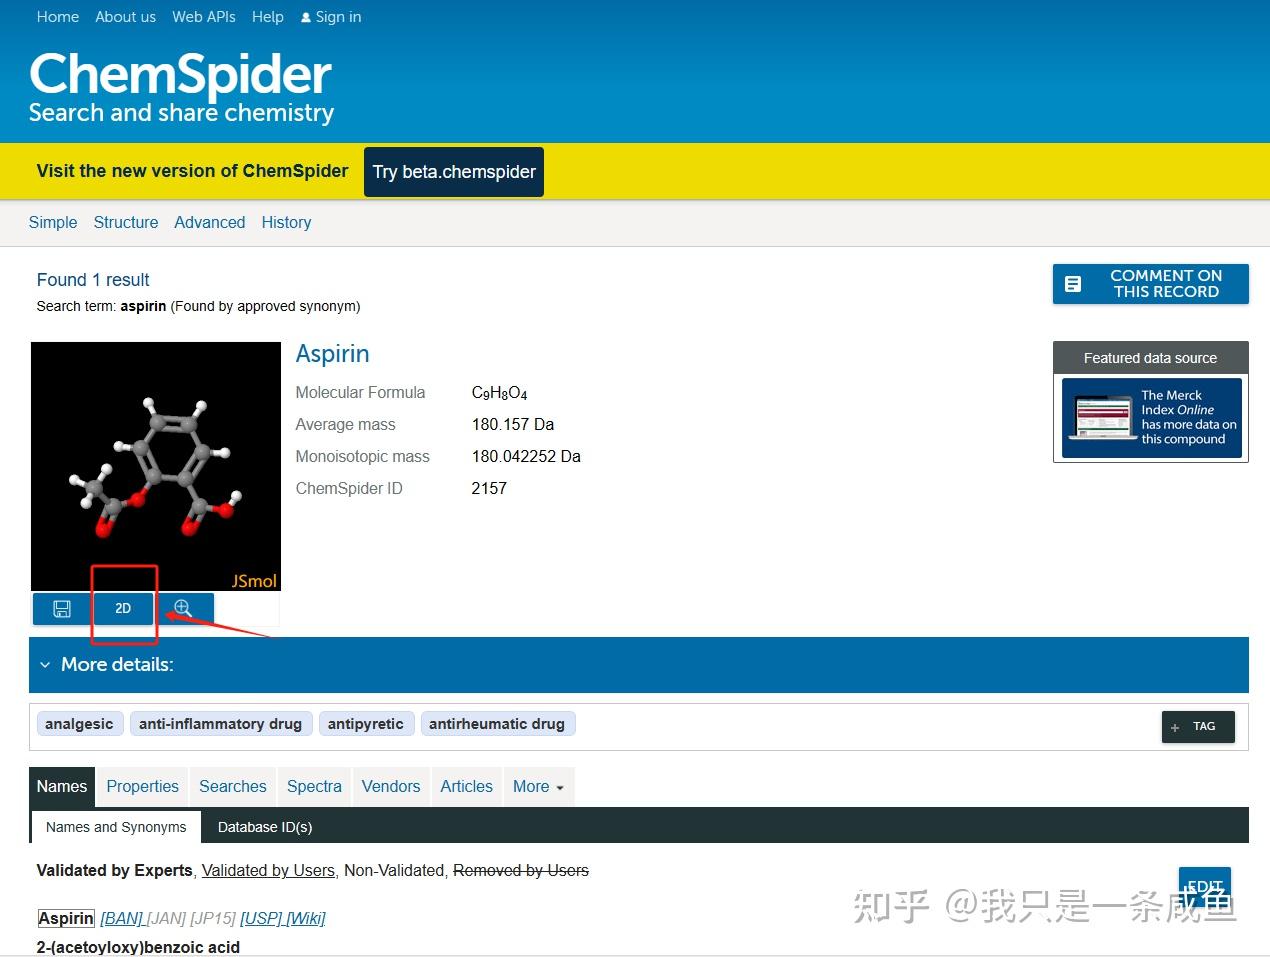This screenshot has height=957, width=1270.
Task: Click the JSmol label in the structure viewer
Action: [253, 581]
